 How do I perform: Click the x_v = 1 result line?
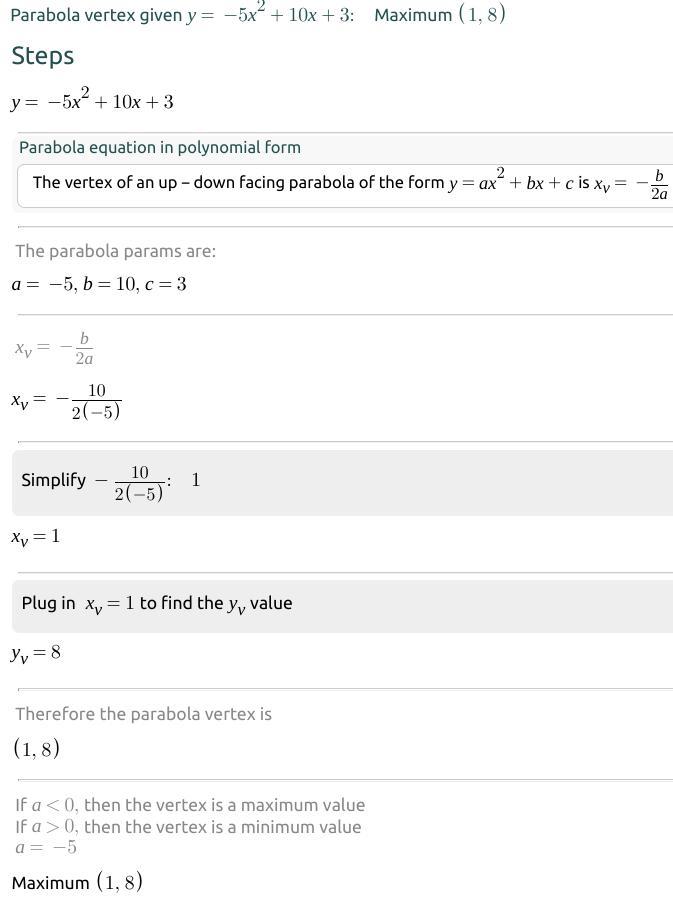(36, 537)
